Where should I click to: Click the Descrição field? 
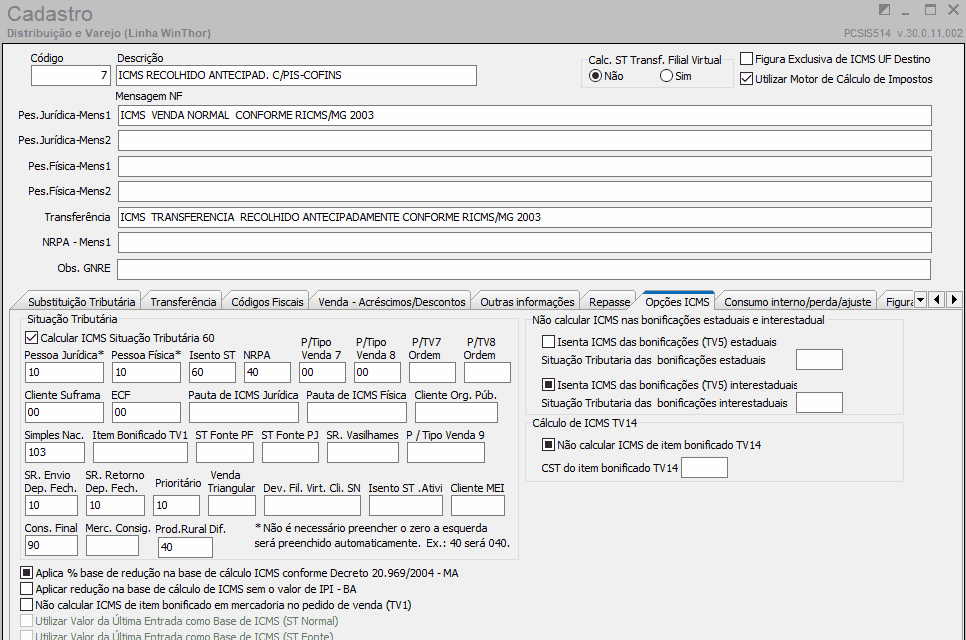(296, 76)
